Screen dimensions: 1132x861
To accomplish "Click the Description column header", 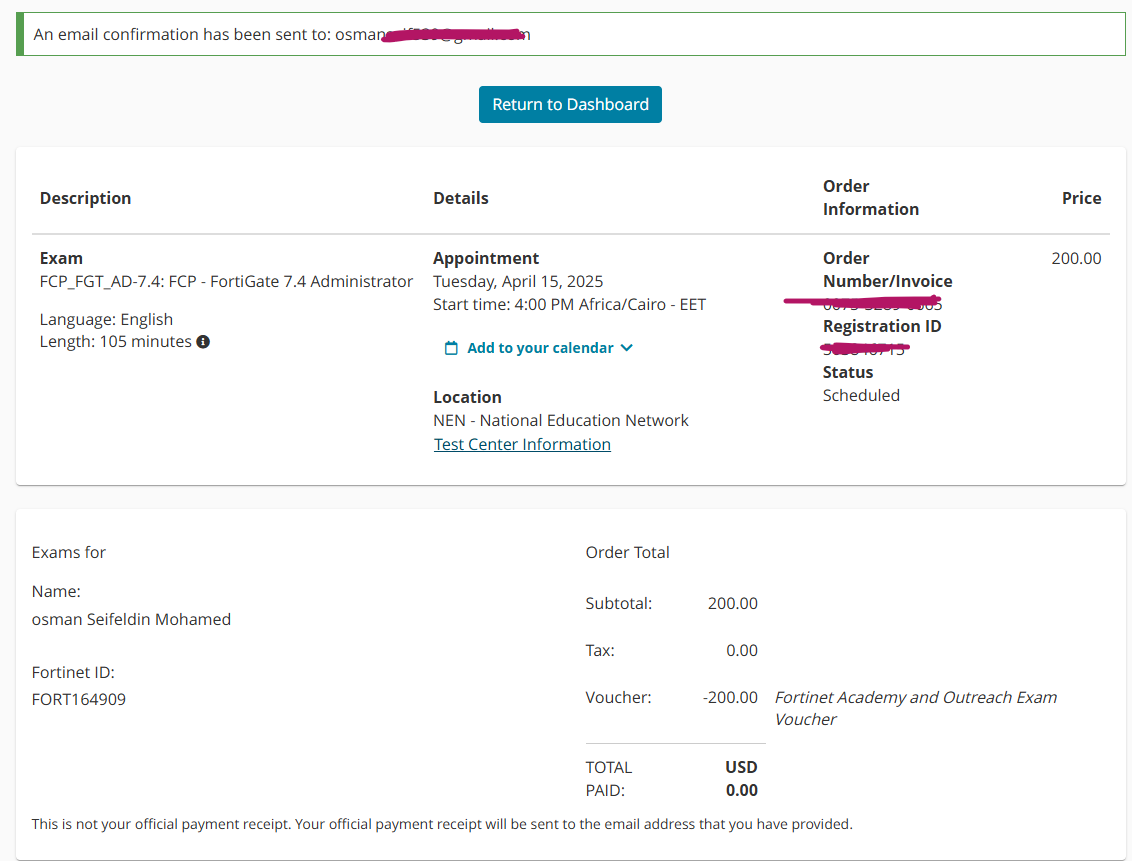I will click(85, 199).
